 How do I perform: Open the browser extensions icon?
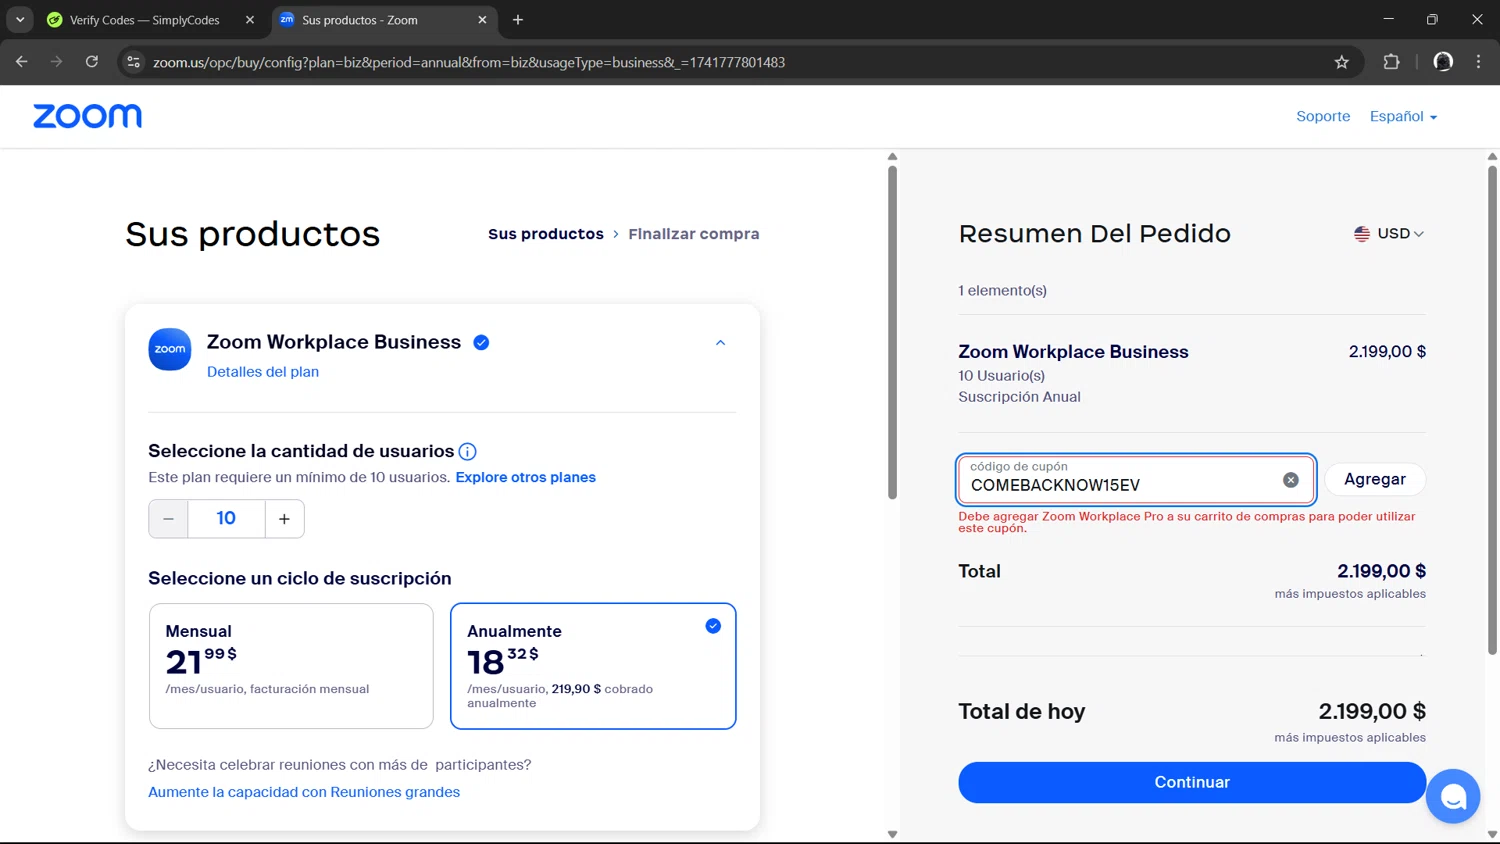[1391, 62]
